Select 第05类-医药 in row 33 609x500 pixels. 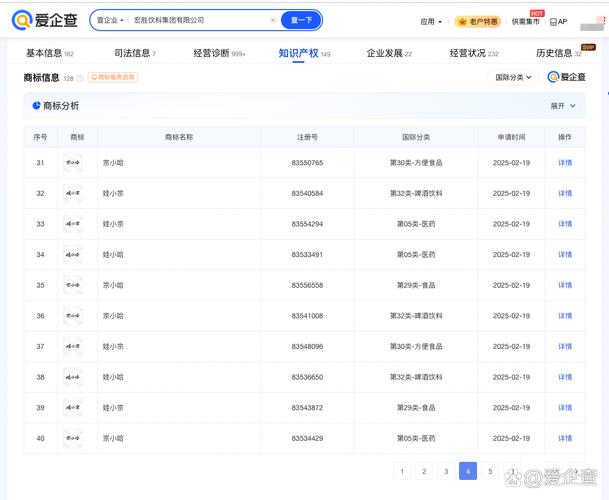(416, 224)
